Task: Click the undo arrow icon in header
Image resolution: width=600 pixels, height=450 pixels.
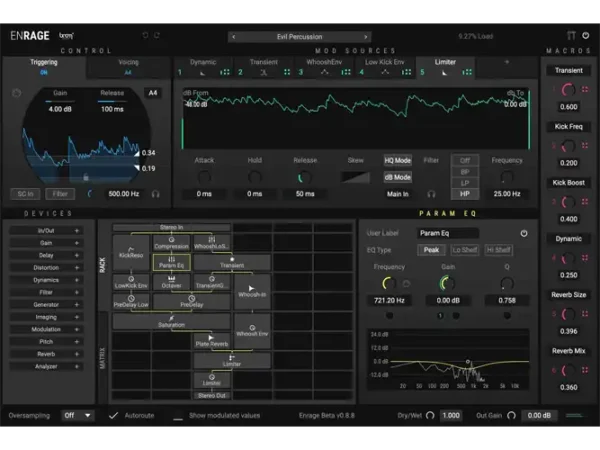Action: click(x=145, y=36)
